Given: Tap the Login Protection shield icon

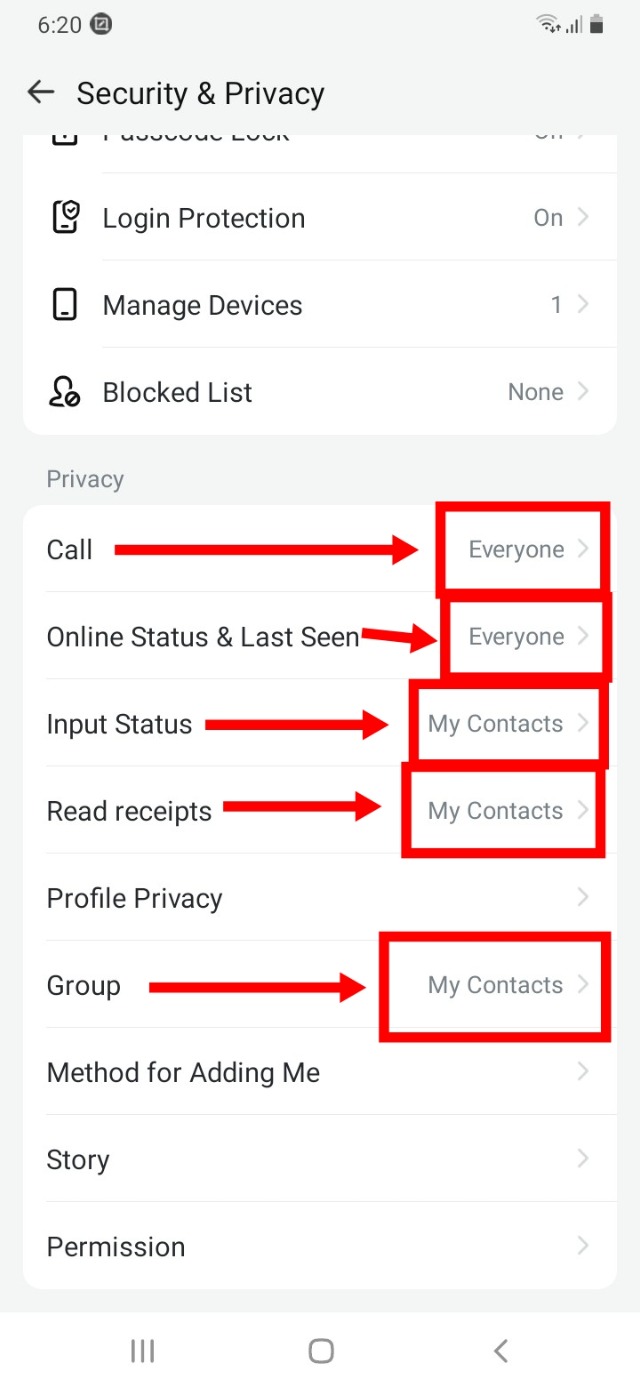Looking at the screenshot, I should click(x=65, y=218).
